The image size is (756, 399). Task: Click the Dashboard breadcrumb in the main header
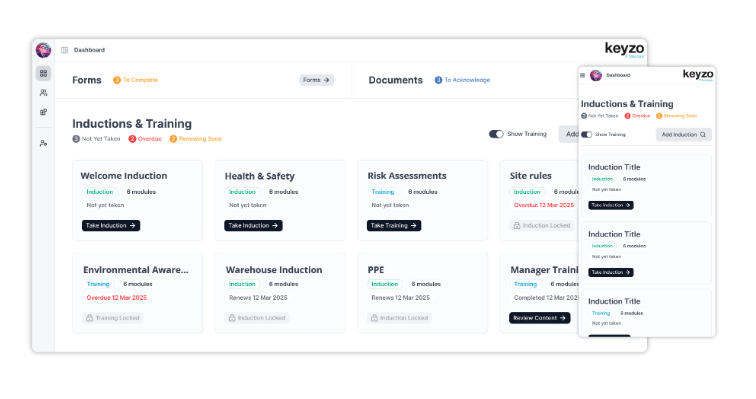(x=89, y=50)
